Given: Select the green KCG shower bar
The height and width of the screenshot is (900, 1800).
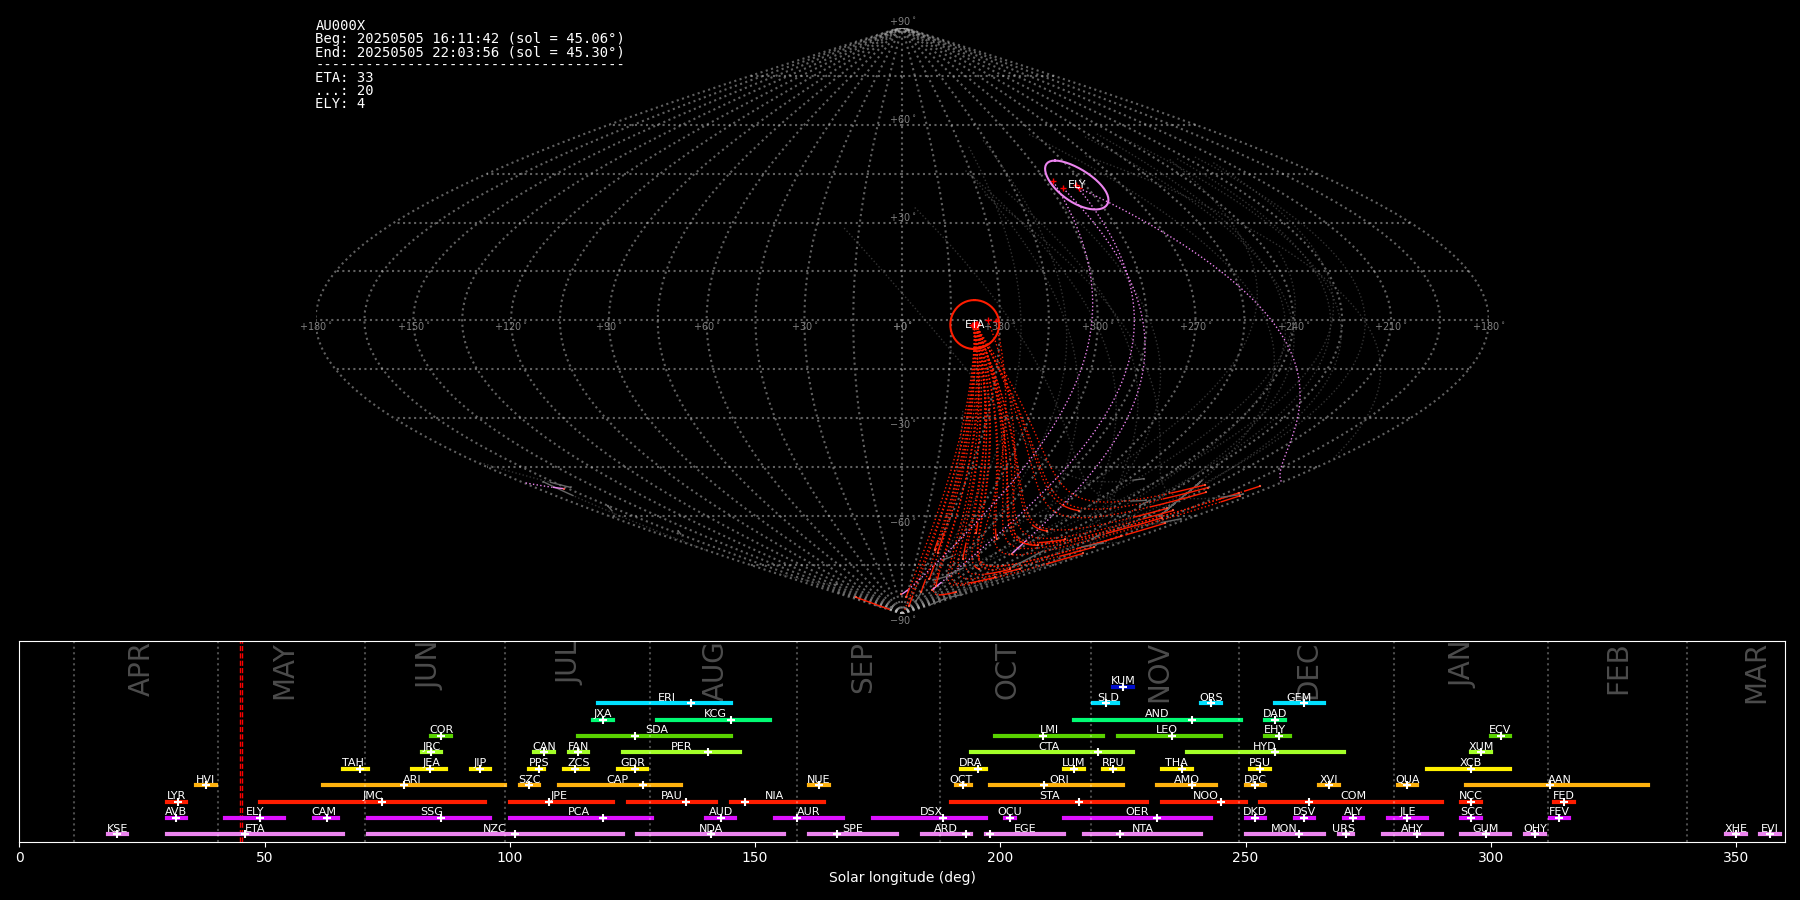Looking at the screenshot, I should (713, 719).
